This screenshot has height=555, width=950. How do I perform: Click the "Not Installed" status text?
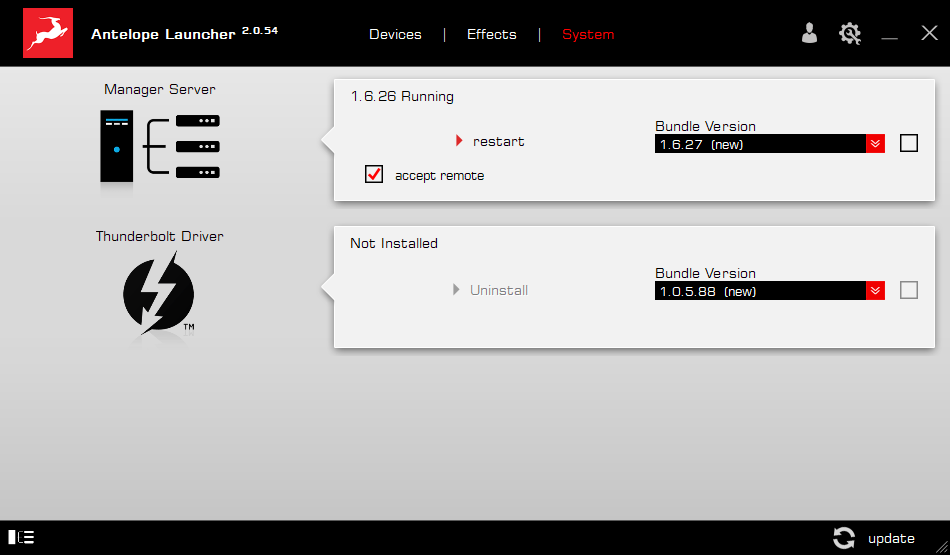[394, 243]
